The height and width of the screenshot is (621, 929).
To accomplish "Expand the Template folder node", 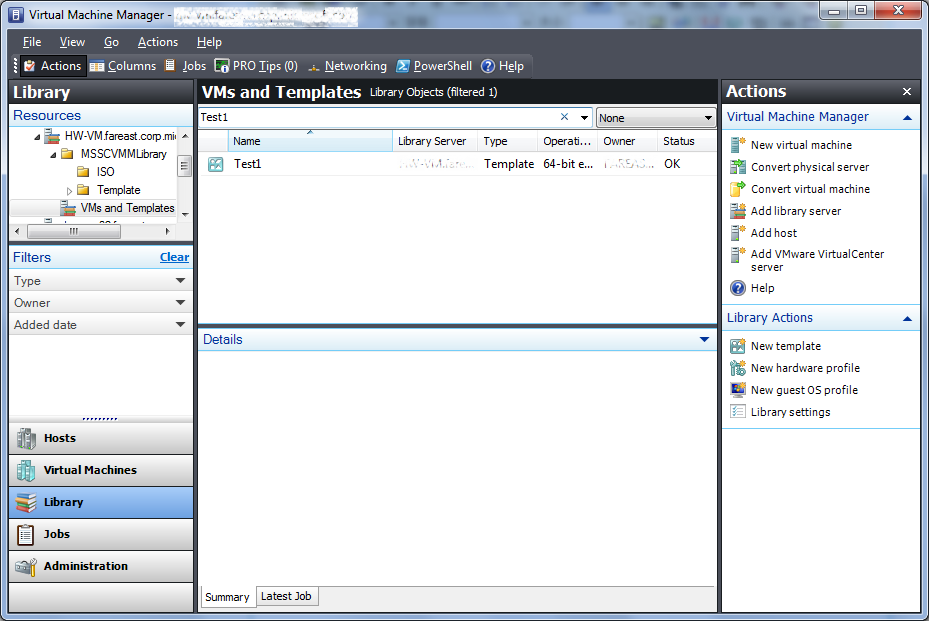I will (69, 191).
